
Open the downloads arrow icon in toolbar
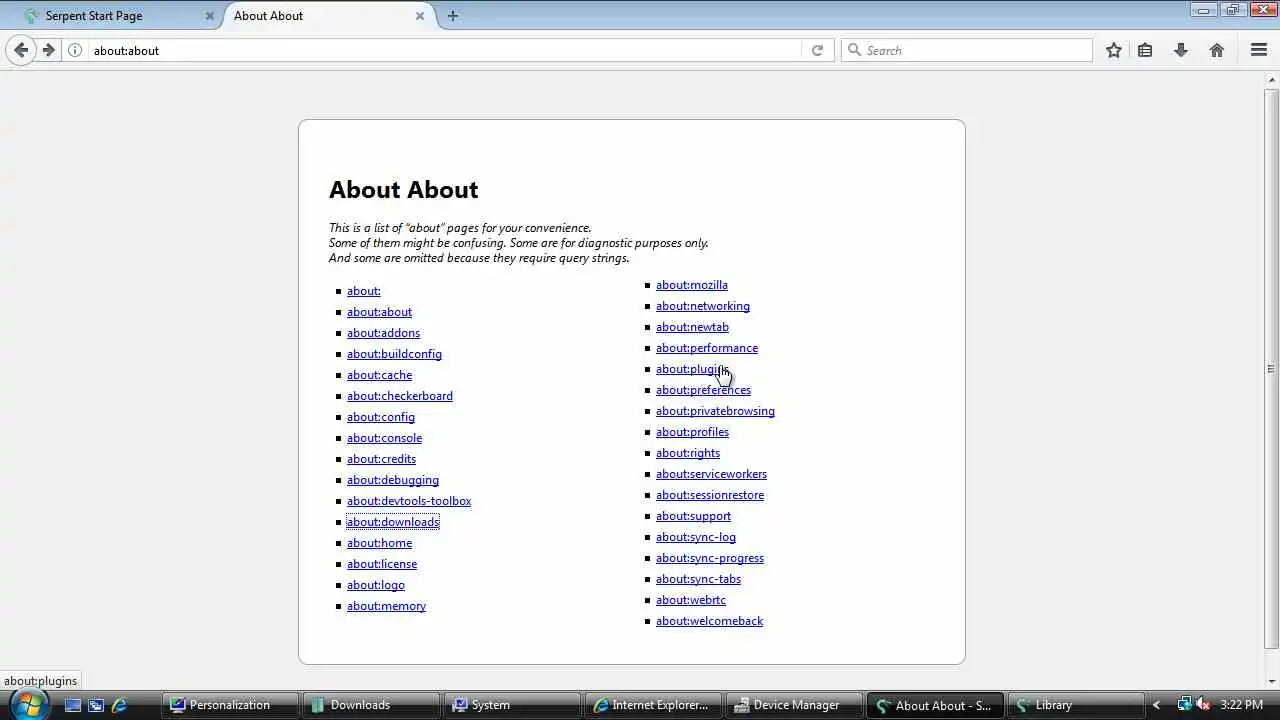pos(1181,50)
